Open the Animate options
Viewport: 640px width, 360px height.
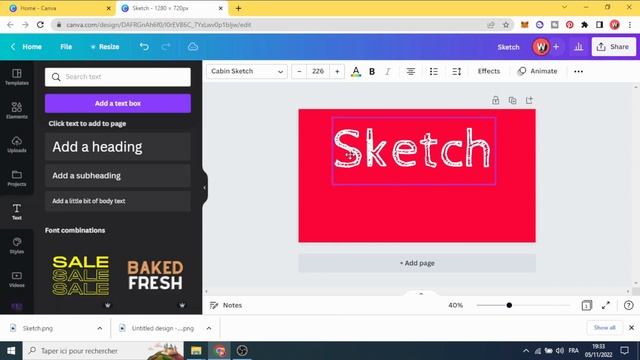click(x=538, y=71)
